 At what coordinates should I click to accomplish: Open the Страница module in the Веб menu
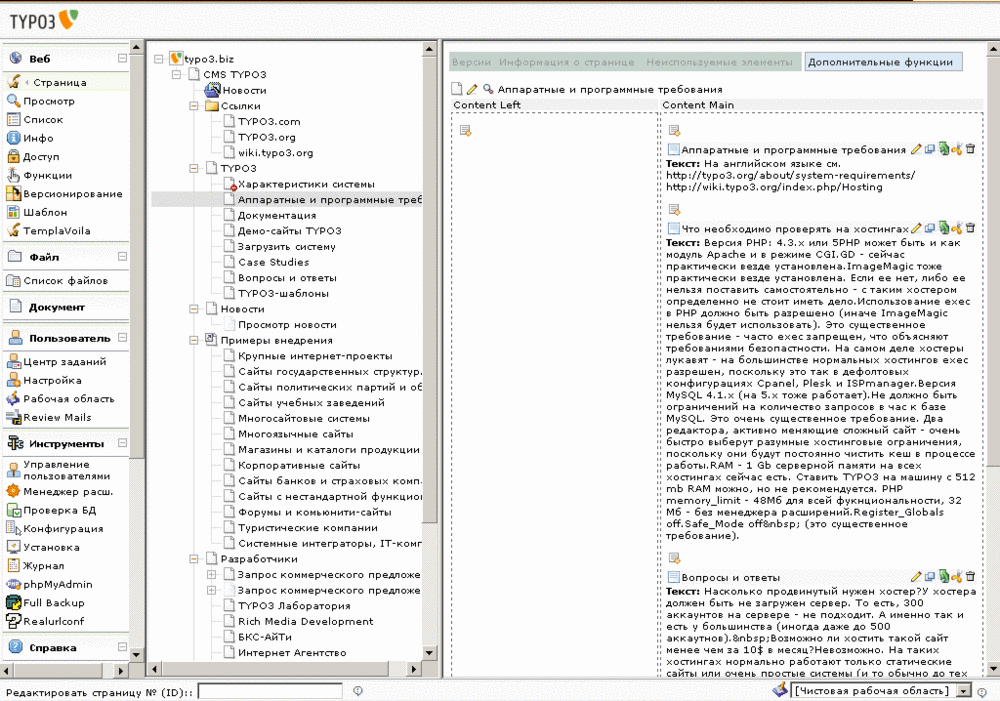coord(59,82)
